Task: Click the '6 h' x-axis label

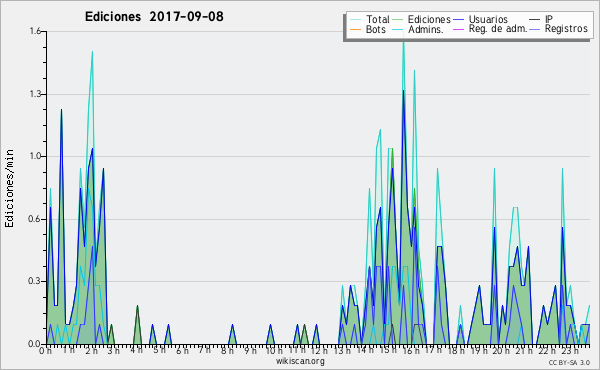Action: click(x=182, y=350)
